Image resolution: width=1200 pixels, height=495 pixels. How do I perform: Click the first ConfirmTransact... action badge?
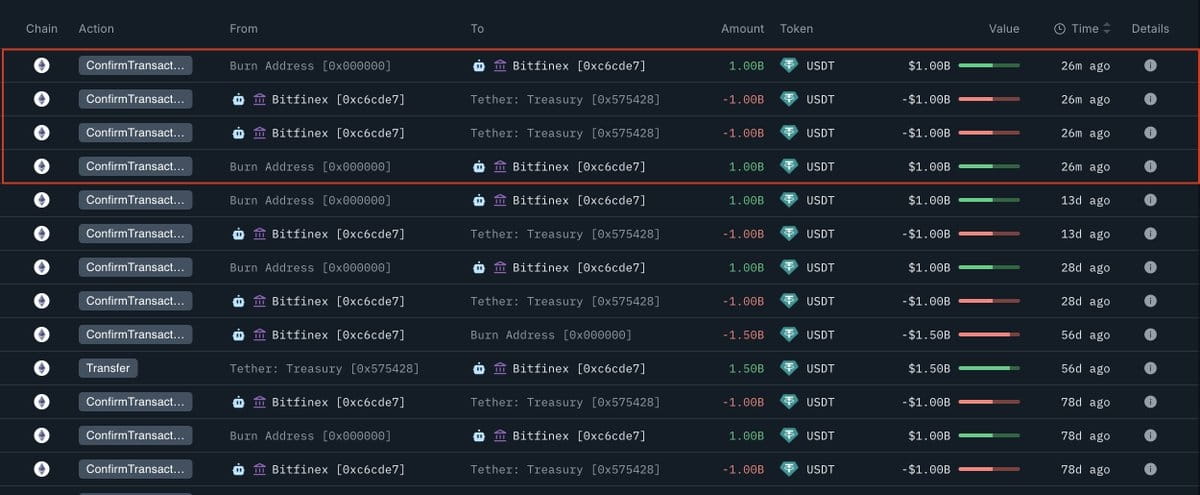tap(135, 65)
